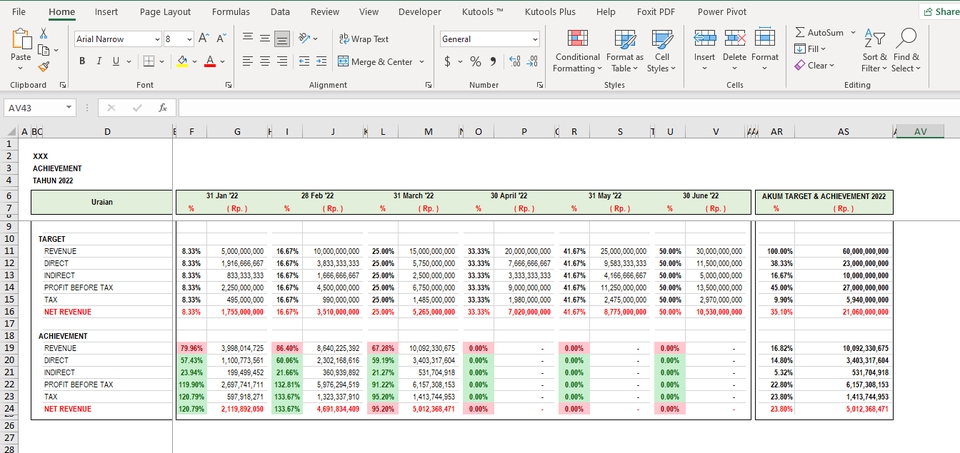The image size is (960, 453).
Task: Click the Name Box showing AV43
Action: 40,108
